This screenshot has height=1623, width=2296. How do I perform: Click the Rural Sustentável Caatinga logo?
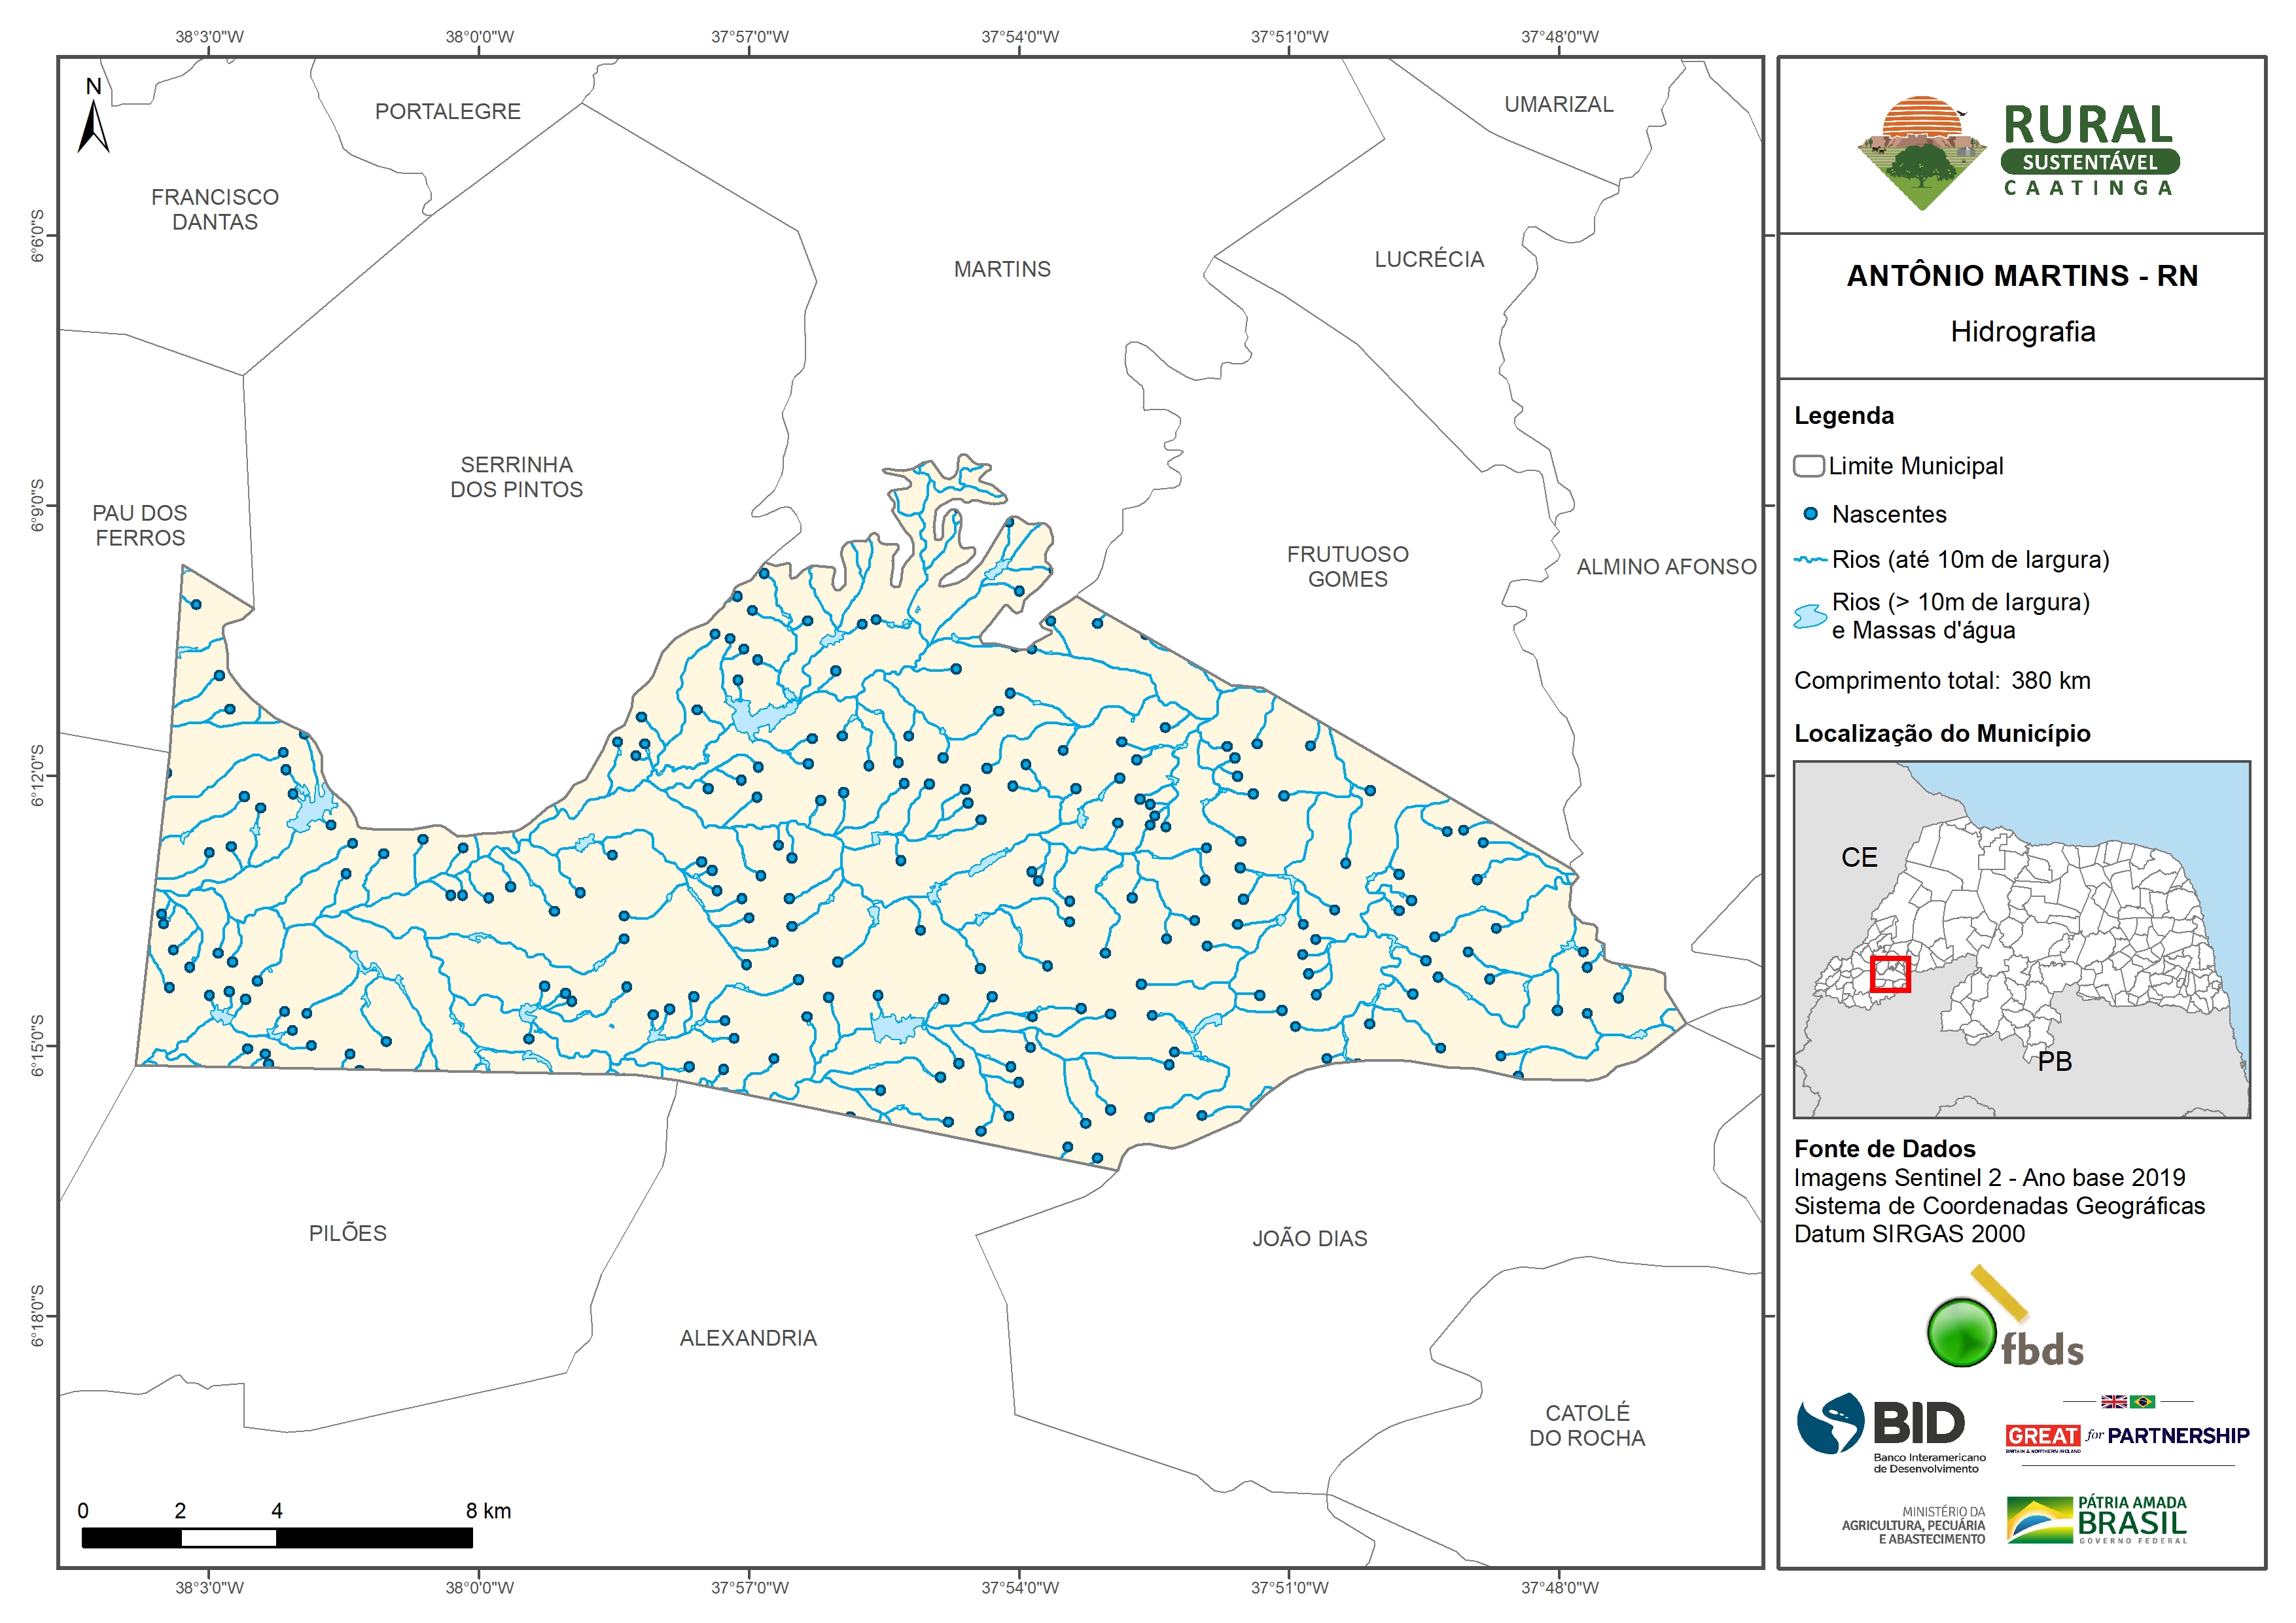[x=2018, y=151]
